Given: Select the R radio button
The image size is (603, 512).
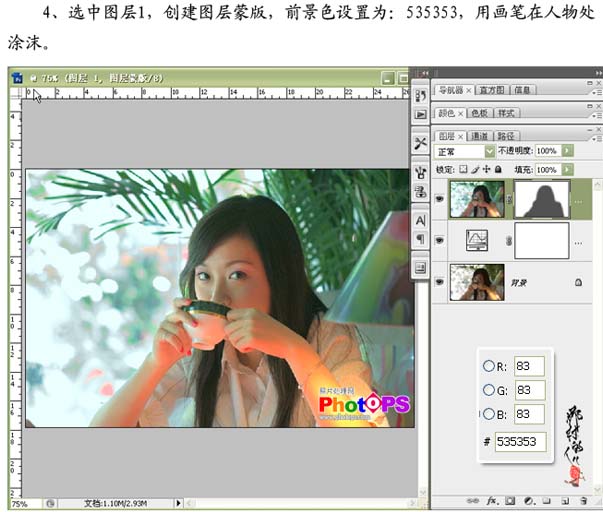Looking at the screenshot, I should (x=489, y=366).
